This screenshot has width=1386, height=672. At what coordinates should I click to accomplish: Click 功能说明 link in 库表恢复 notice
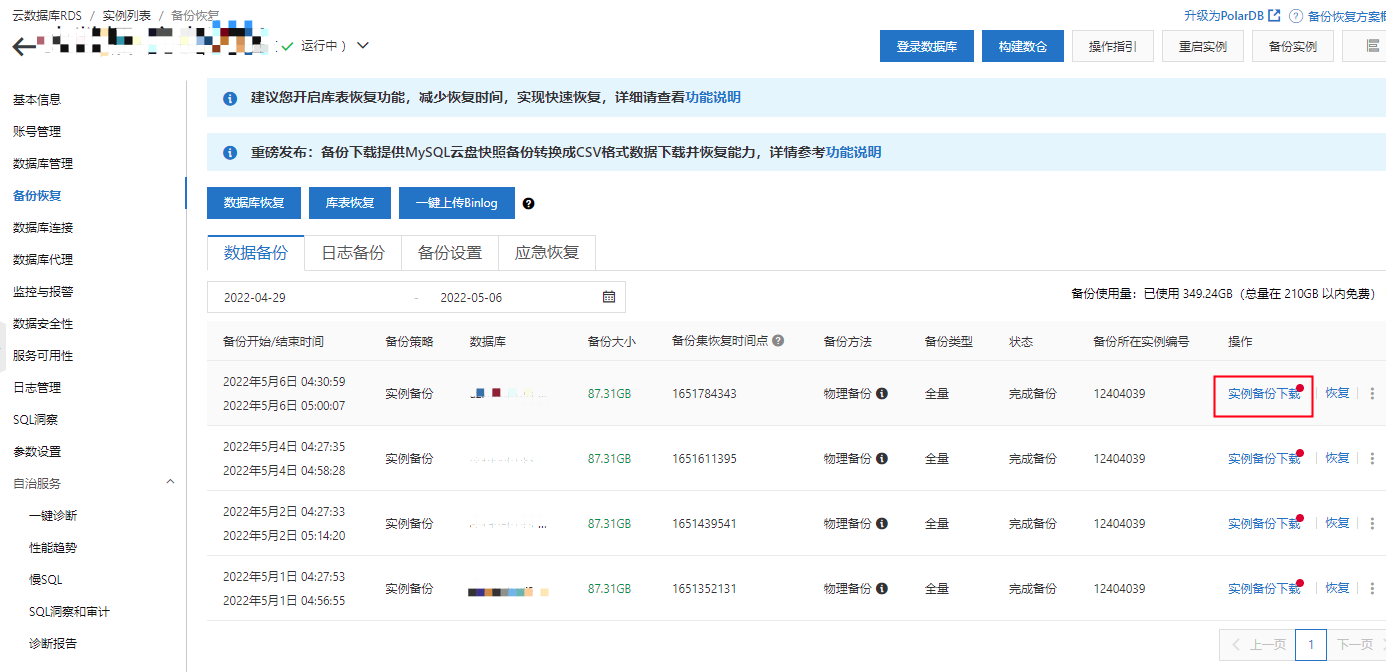(713, 97)
